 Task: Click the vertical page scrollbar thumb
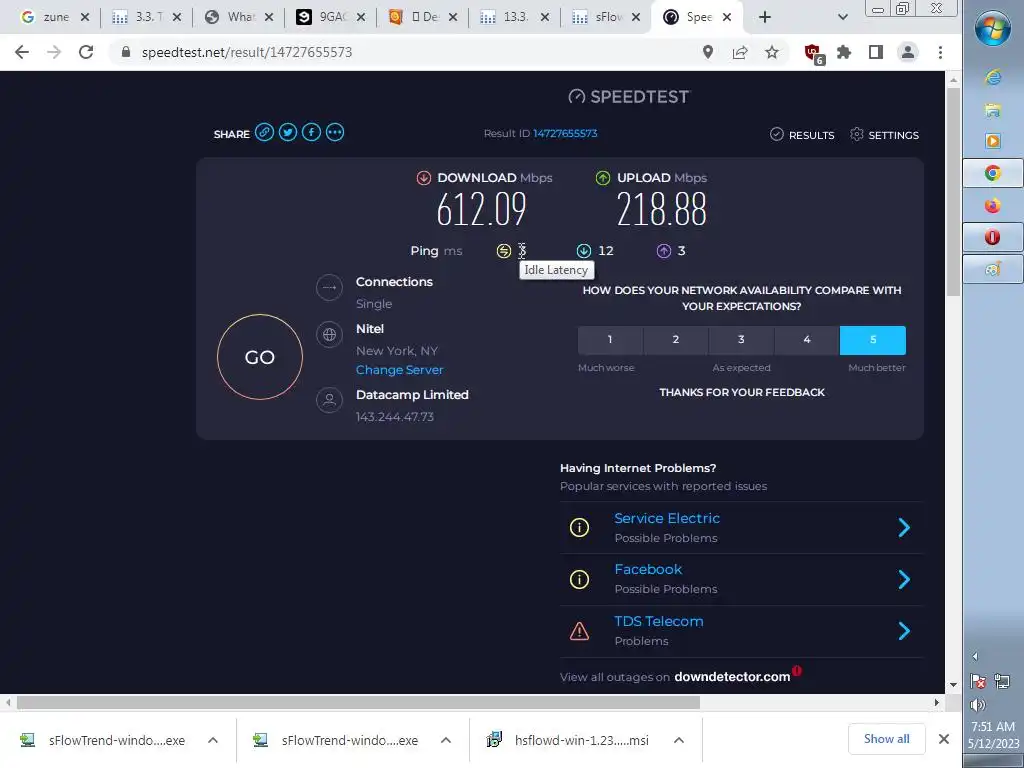point(953,191)
